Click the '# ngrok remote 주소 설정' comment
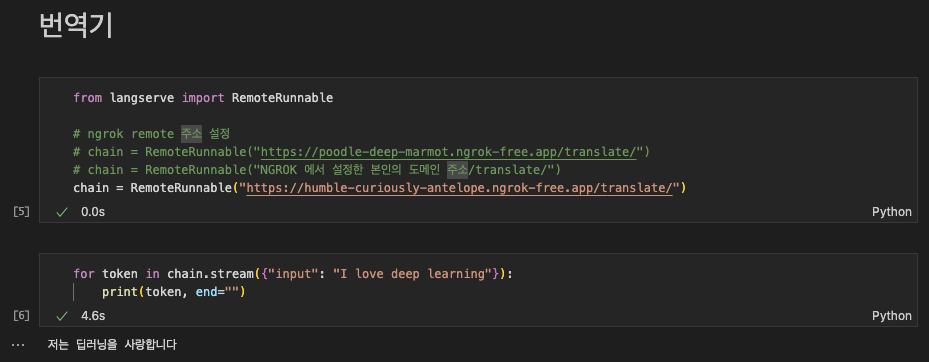 (151, 134)
